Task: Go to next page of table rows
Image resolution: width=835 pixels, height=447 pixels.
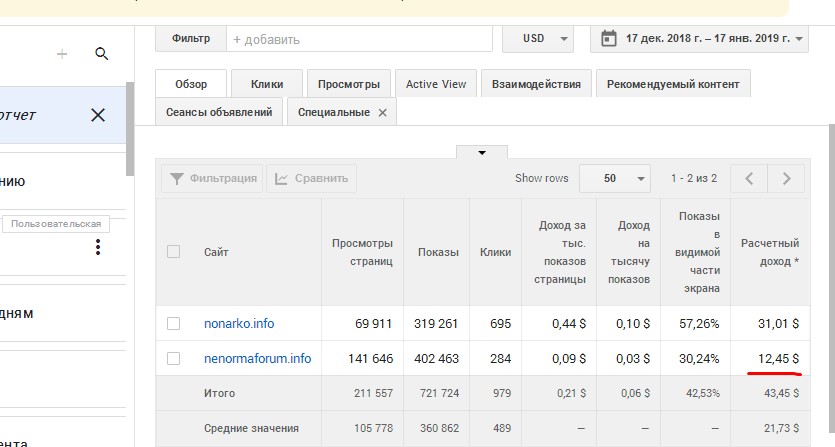Action: (787, 179)
